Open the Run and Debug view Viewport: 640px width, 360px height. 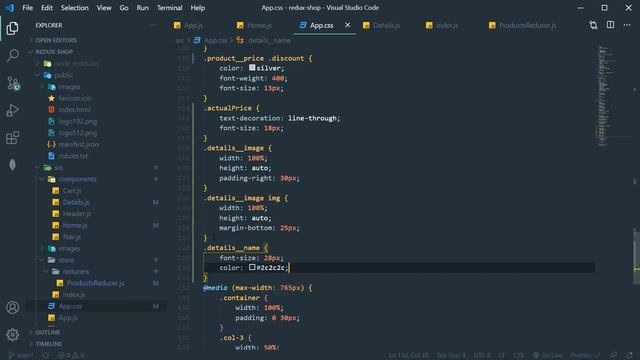tap(12, 110)
